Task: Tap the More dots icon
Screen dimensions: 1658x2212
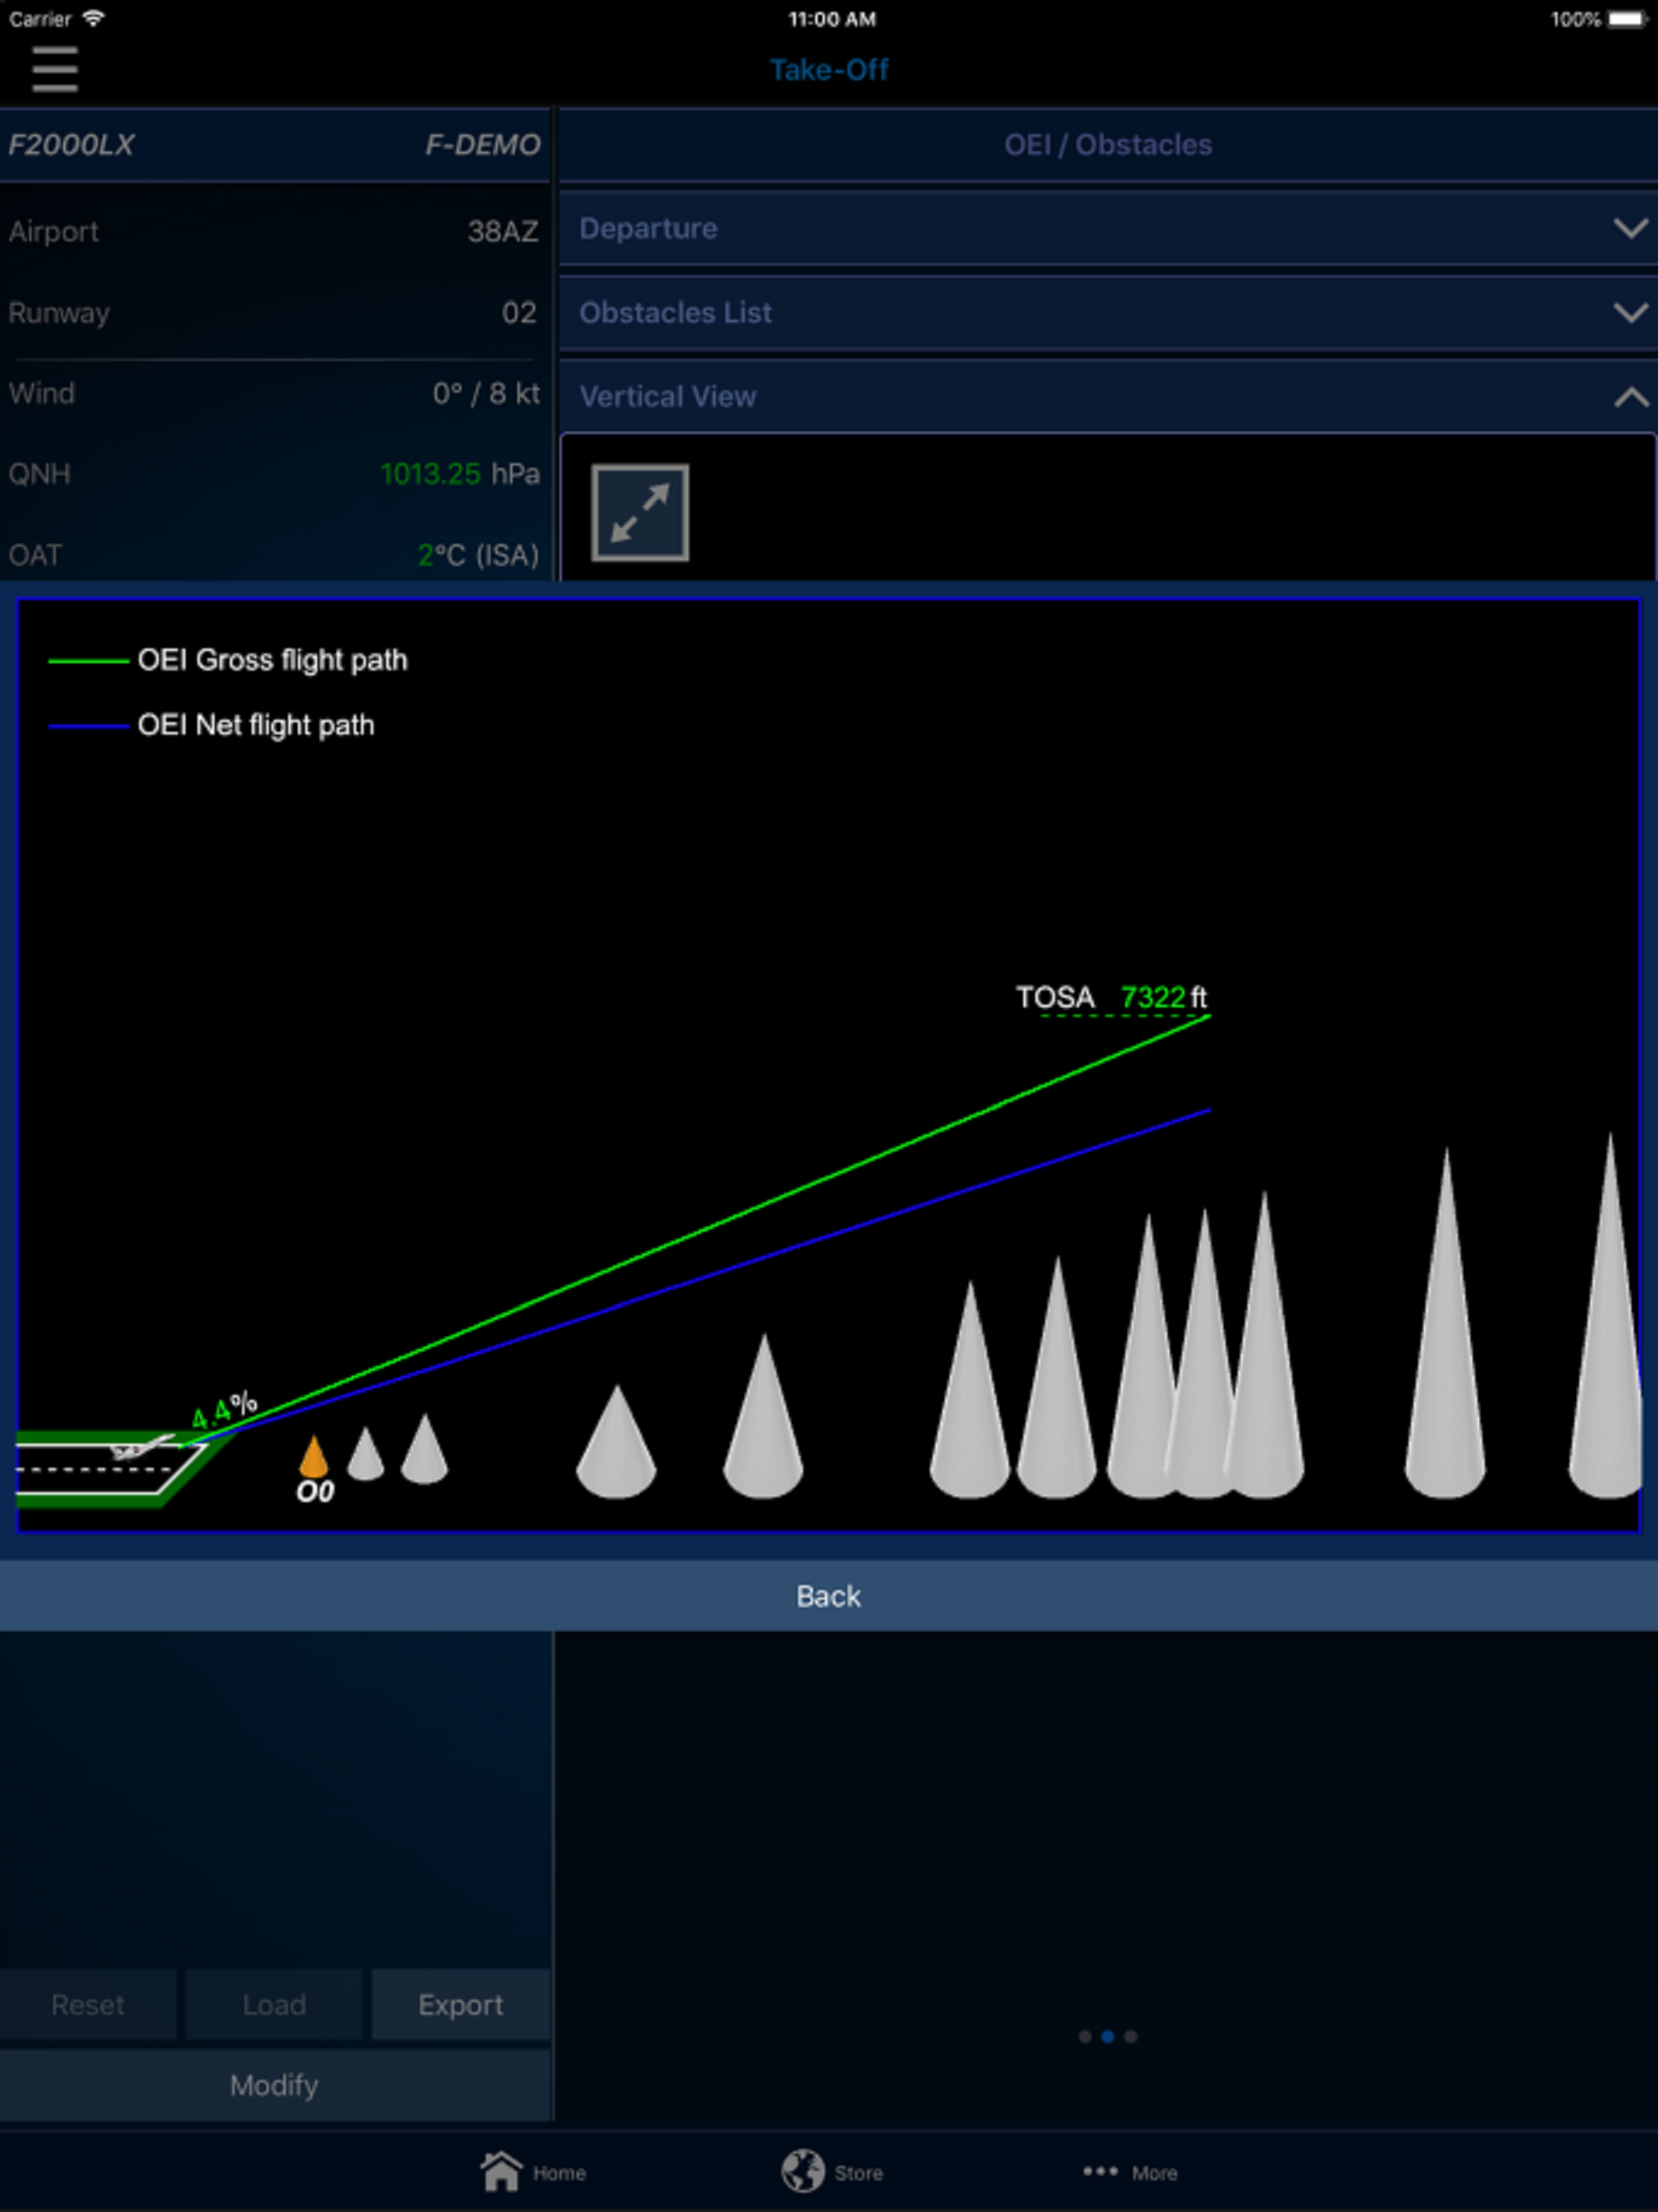Action: (x=1100, y=2171)
